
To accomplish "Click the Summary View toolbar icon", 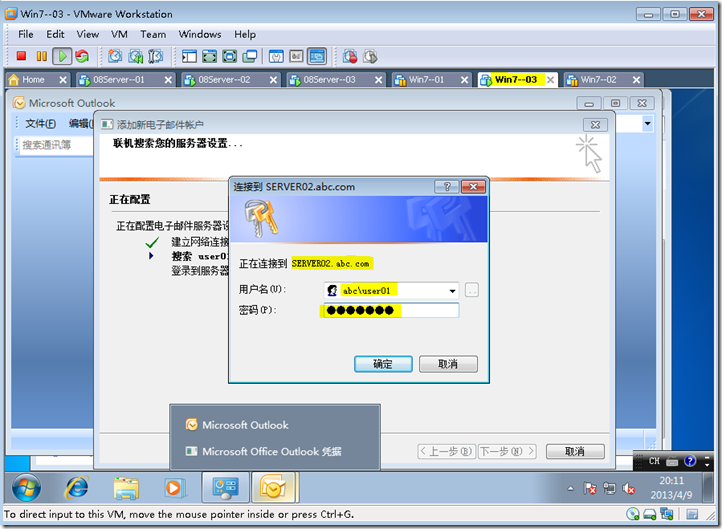I will [x=276, y=57].
